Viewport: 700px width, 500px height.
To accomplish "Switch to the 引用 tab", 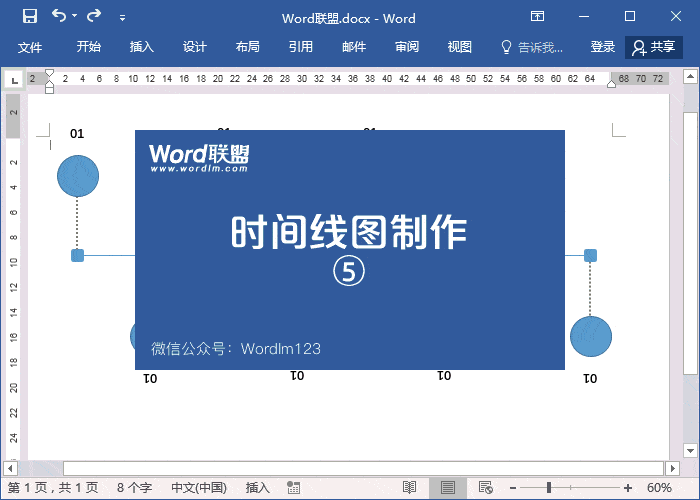I will point(300,47).
